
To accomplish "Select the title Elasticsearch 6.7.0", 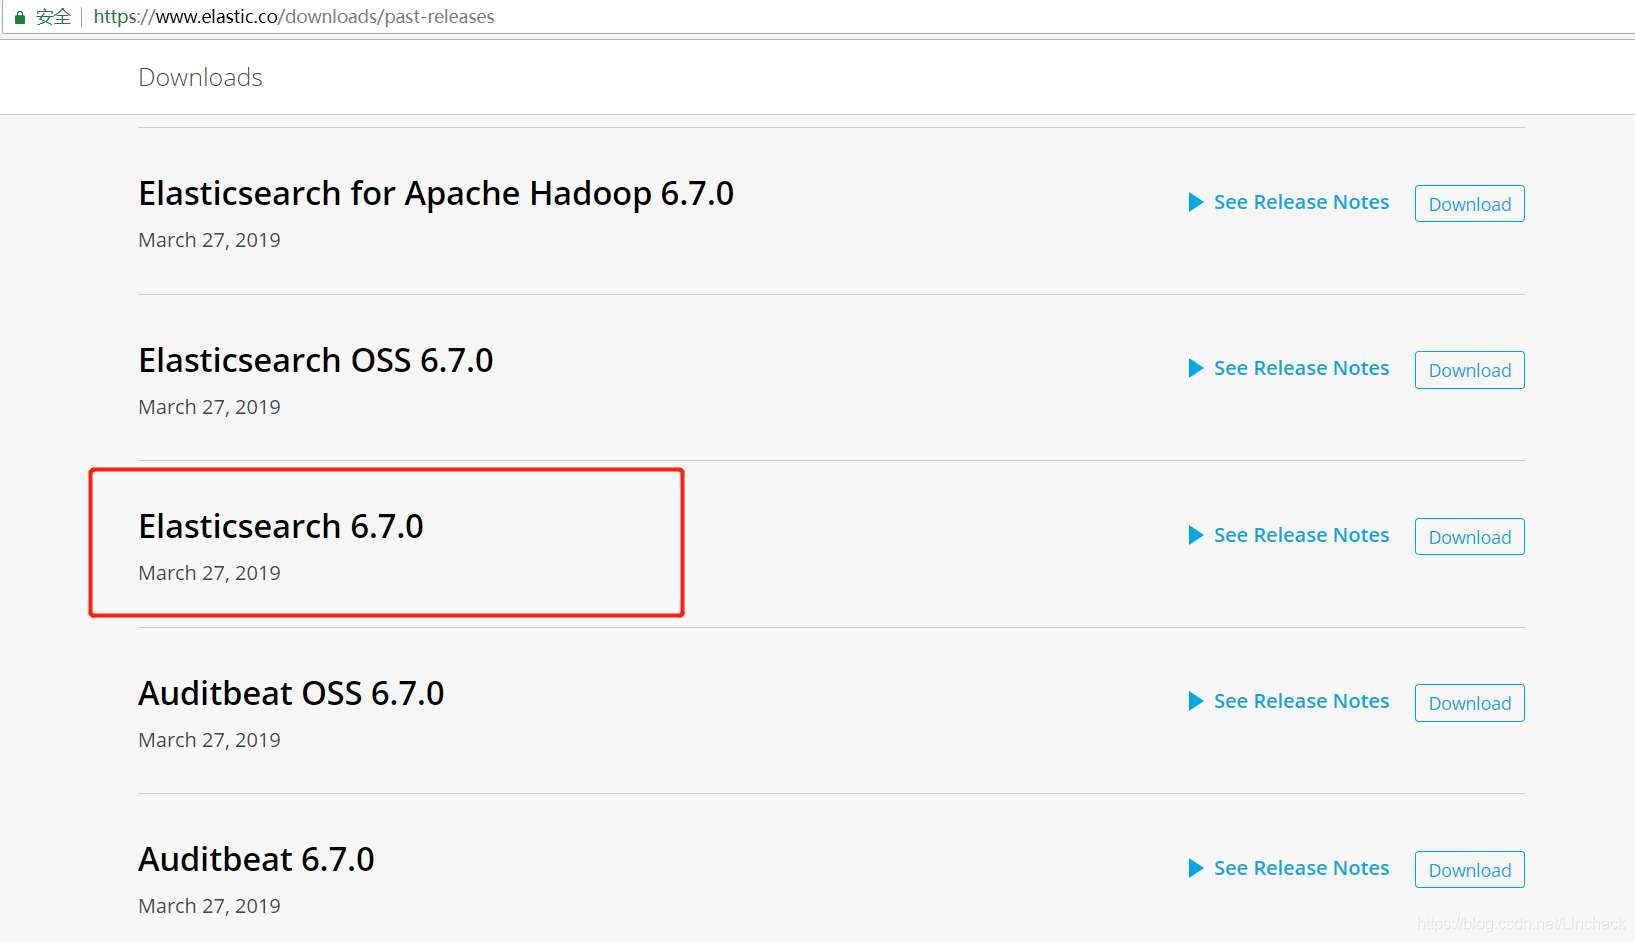I will coord(281,526).
